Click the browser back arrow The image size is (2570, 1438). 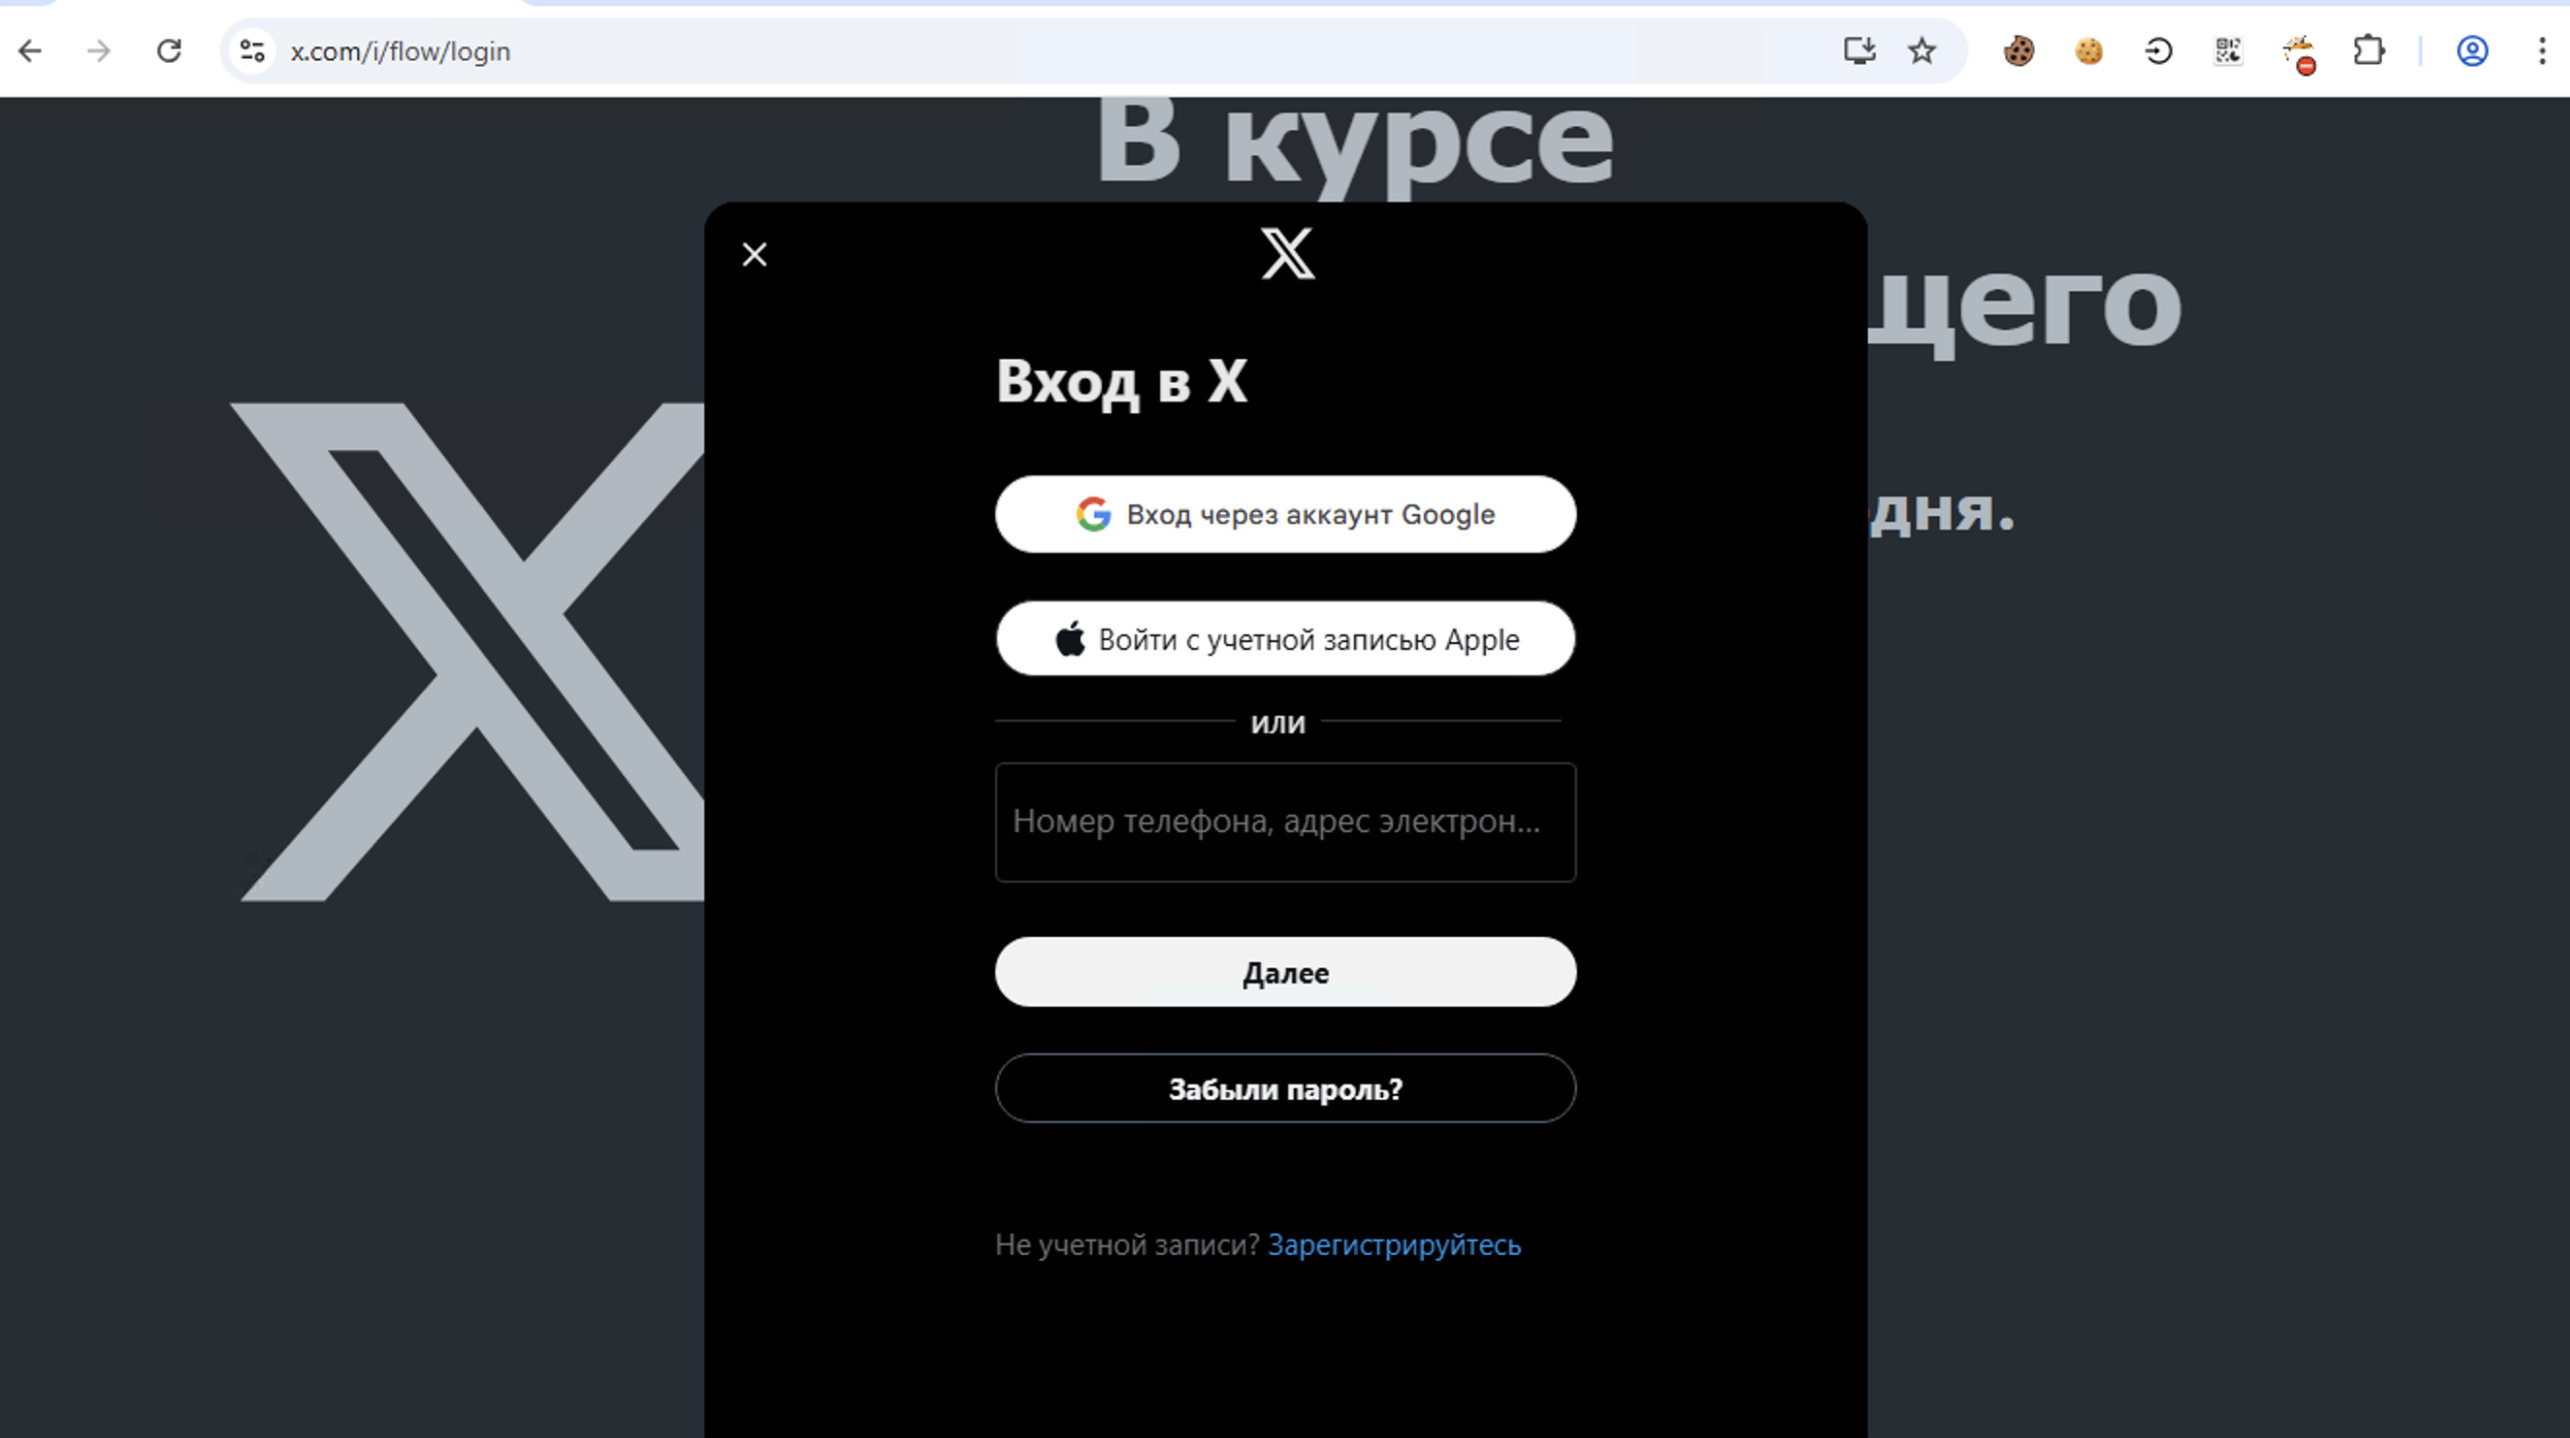pyautogui.click(x=30, y=51)
